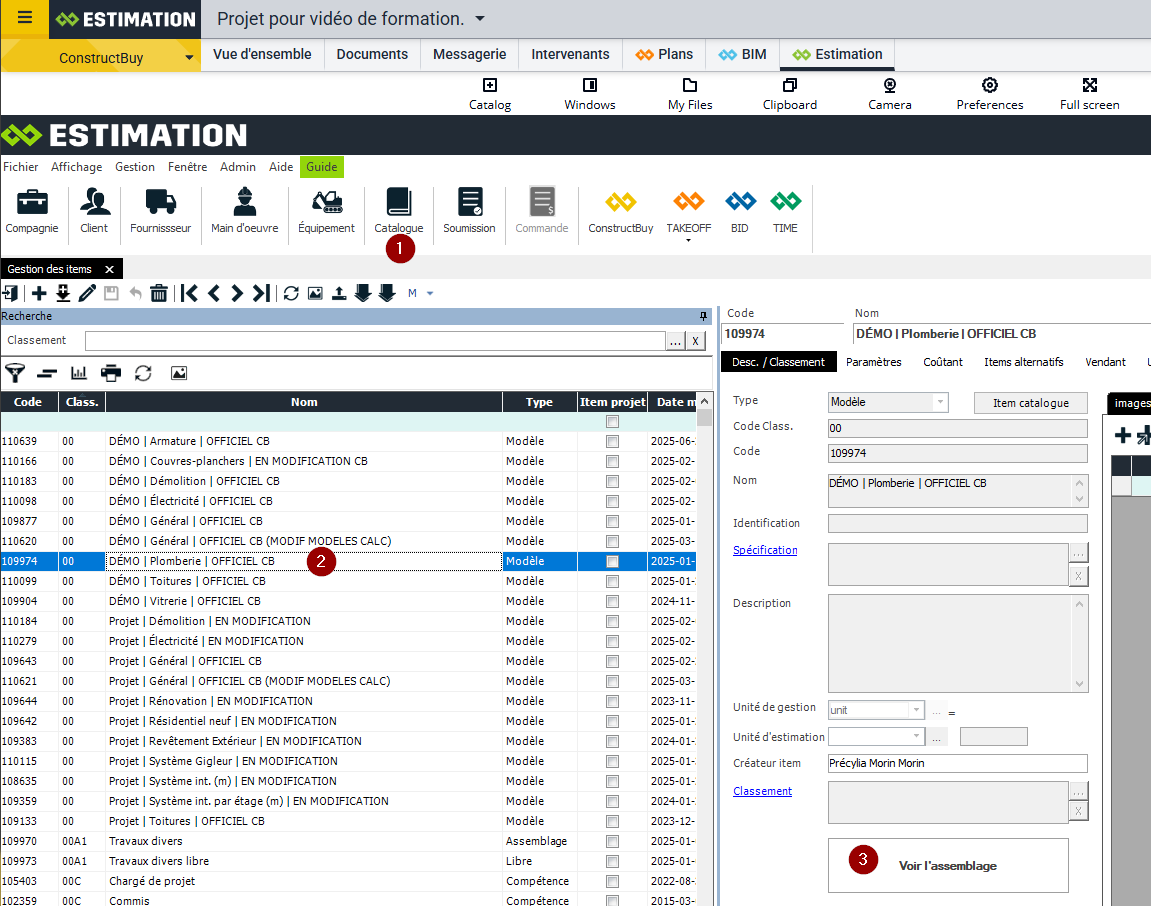Click the Spécification link
Screen dimensions: 1151x906
click(765, 550)
